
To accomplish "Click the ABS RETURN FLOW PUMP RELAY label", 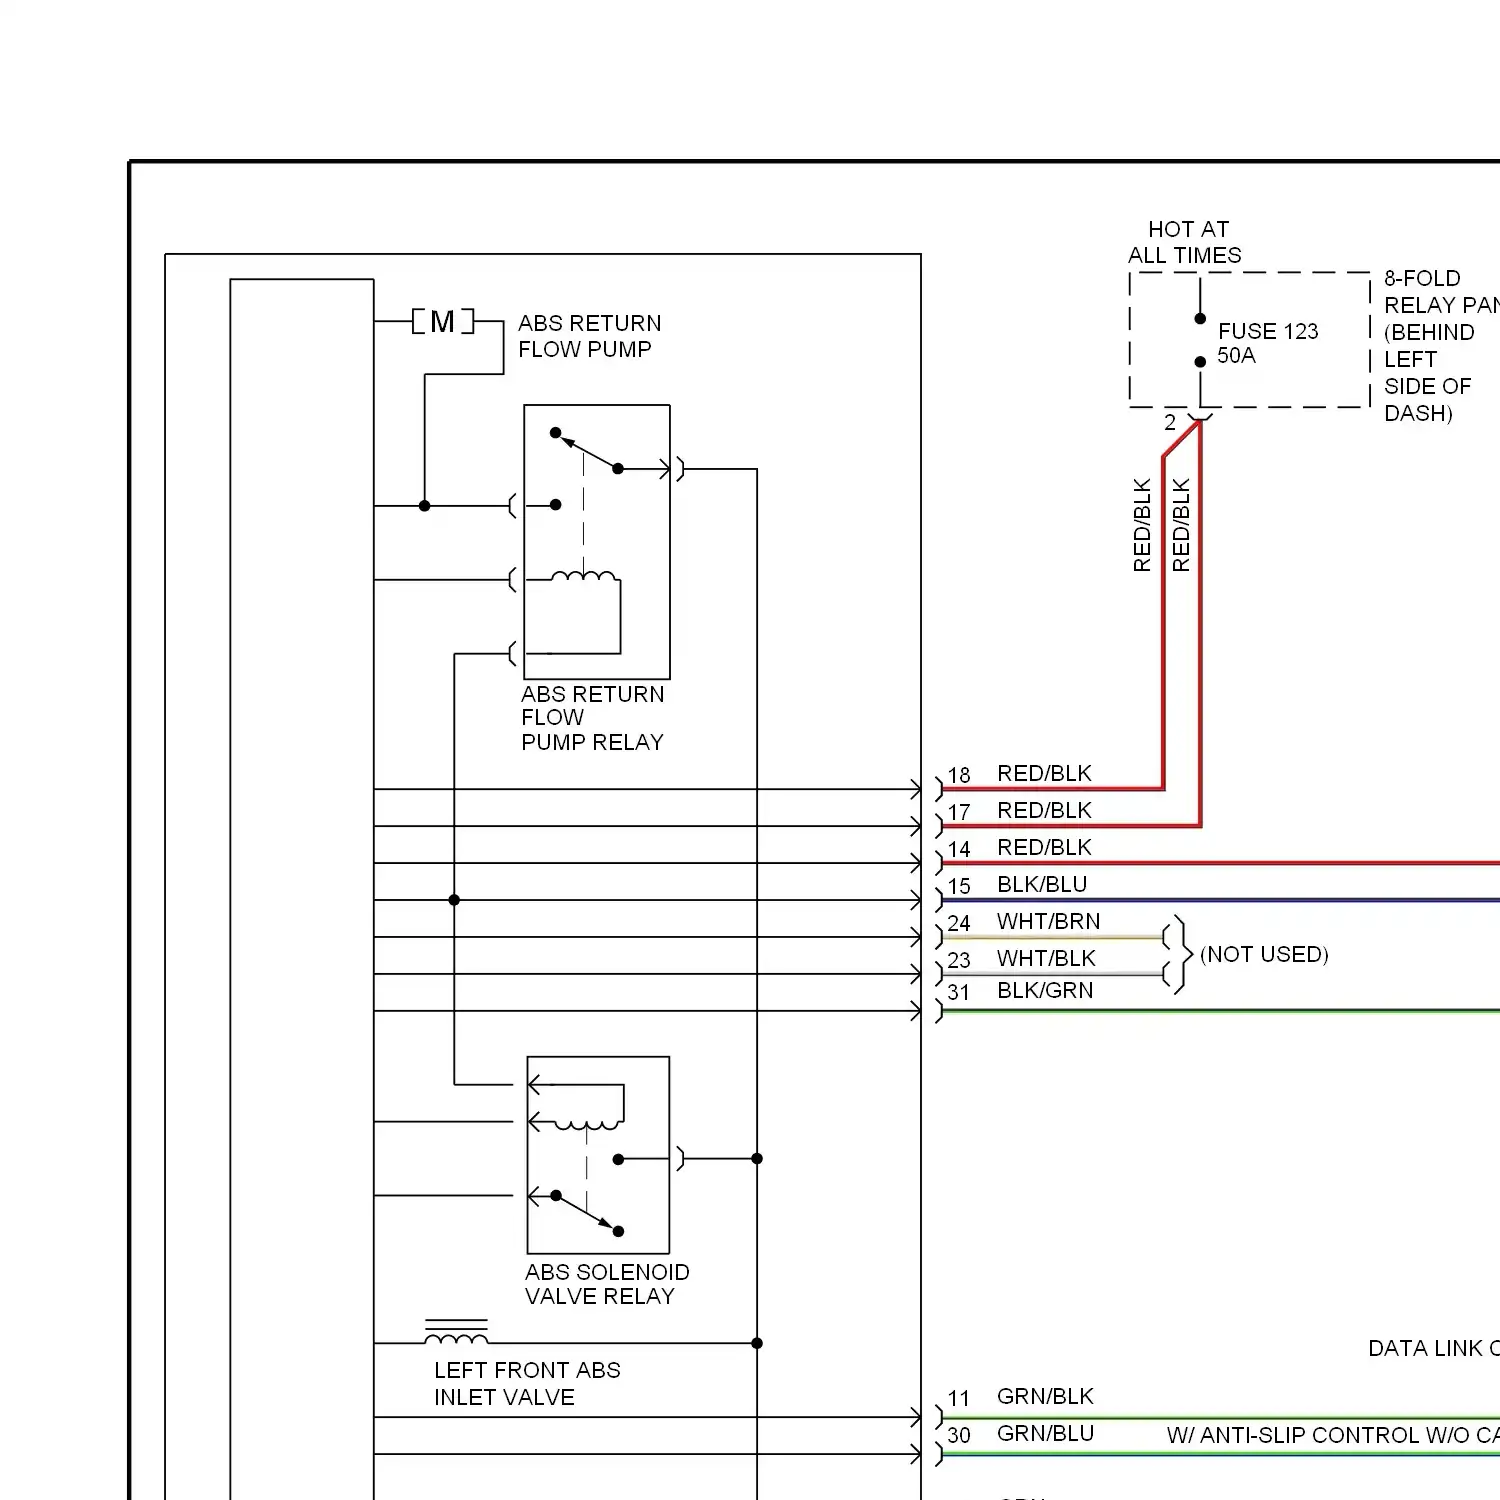I will [x=592, y=718].
